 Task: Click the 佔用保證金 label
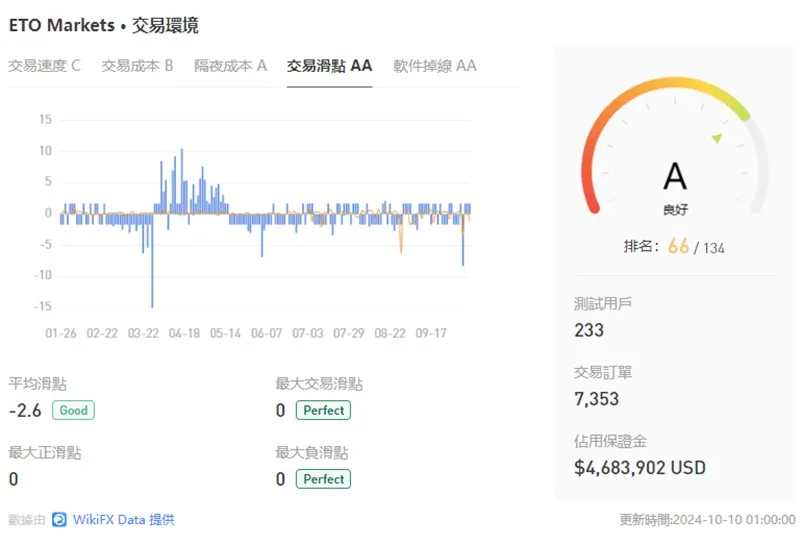coord(610,441)
